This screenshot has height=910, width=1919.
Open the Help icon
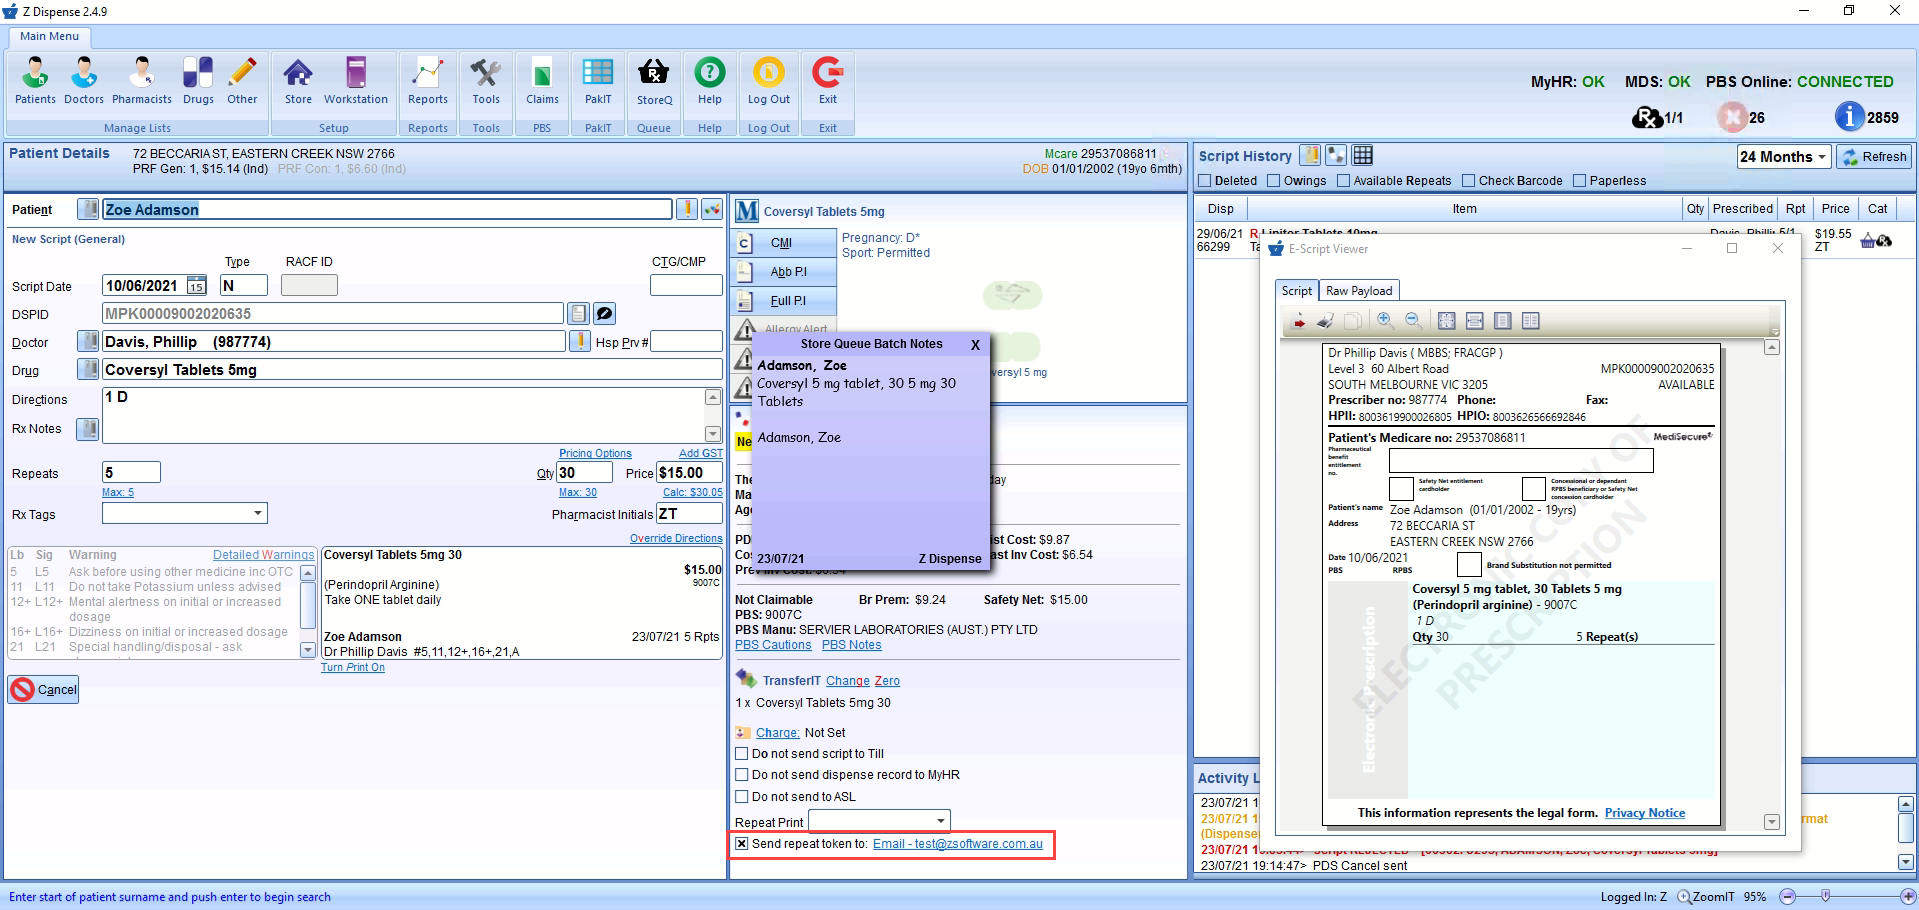(x=710, y=80)
